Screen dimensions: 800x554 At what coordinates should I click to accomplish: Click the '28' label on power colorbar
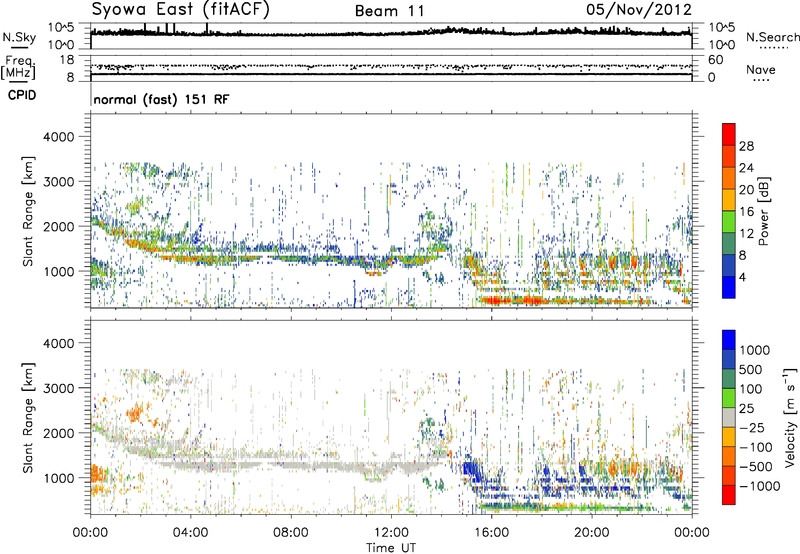(x=746, y=146)
